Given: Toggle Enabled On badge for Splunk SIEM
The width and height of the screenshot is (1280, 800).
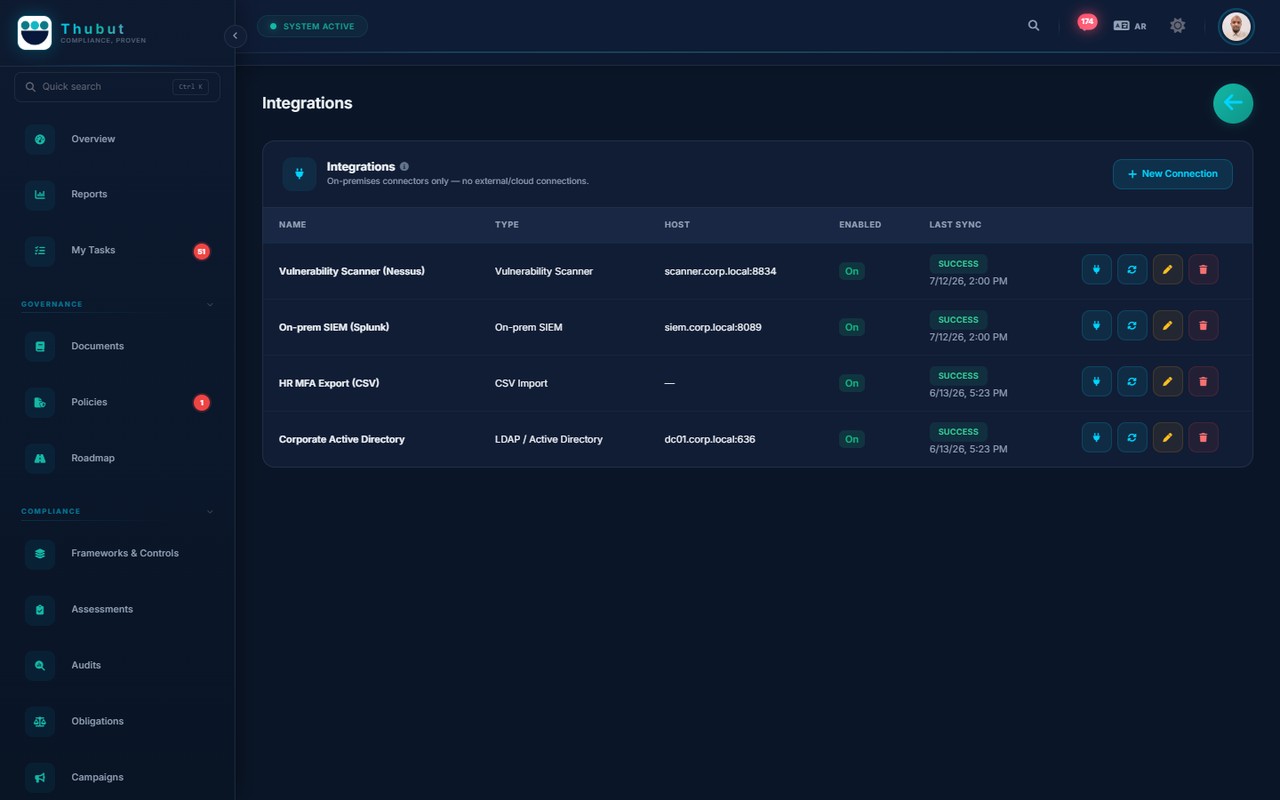Looking at the screenshot, I should point(851,327).
